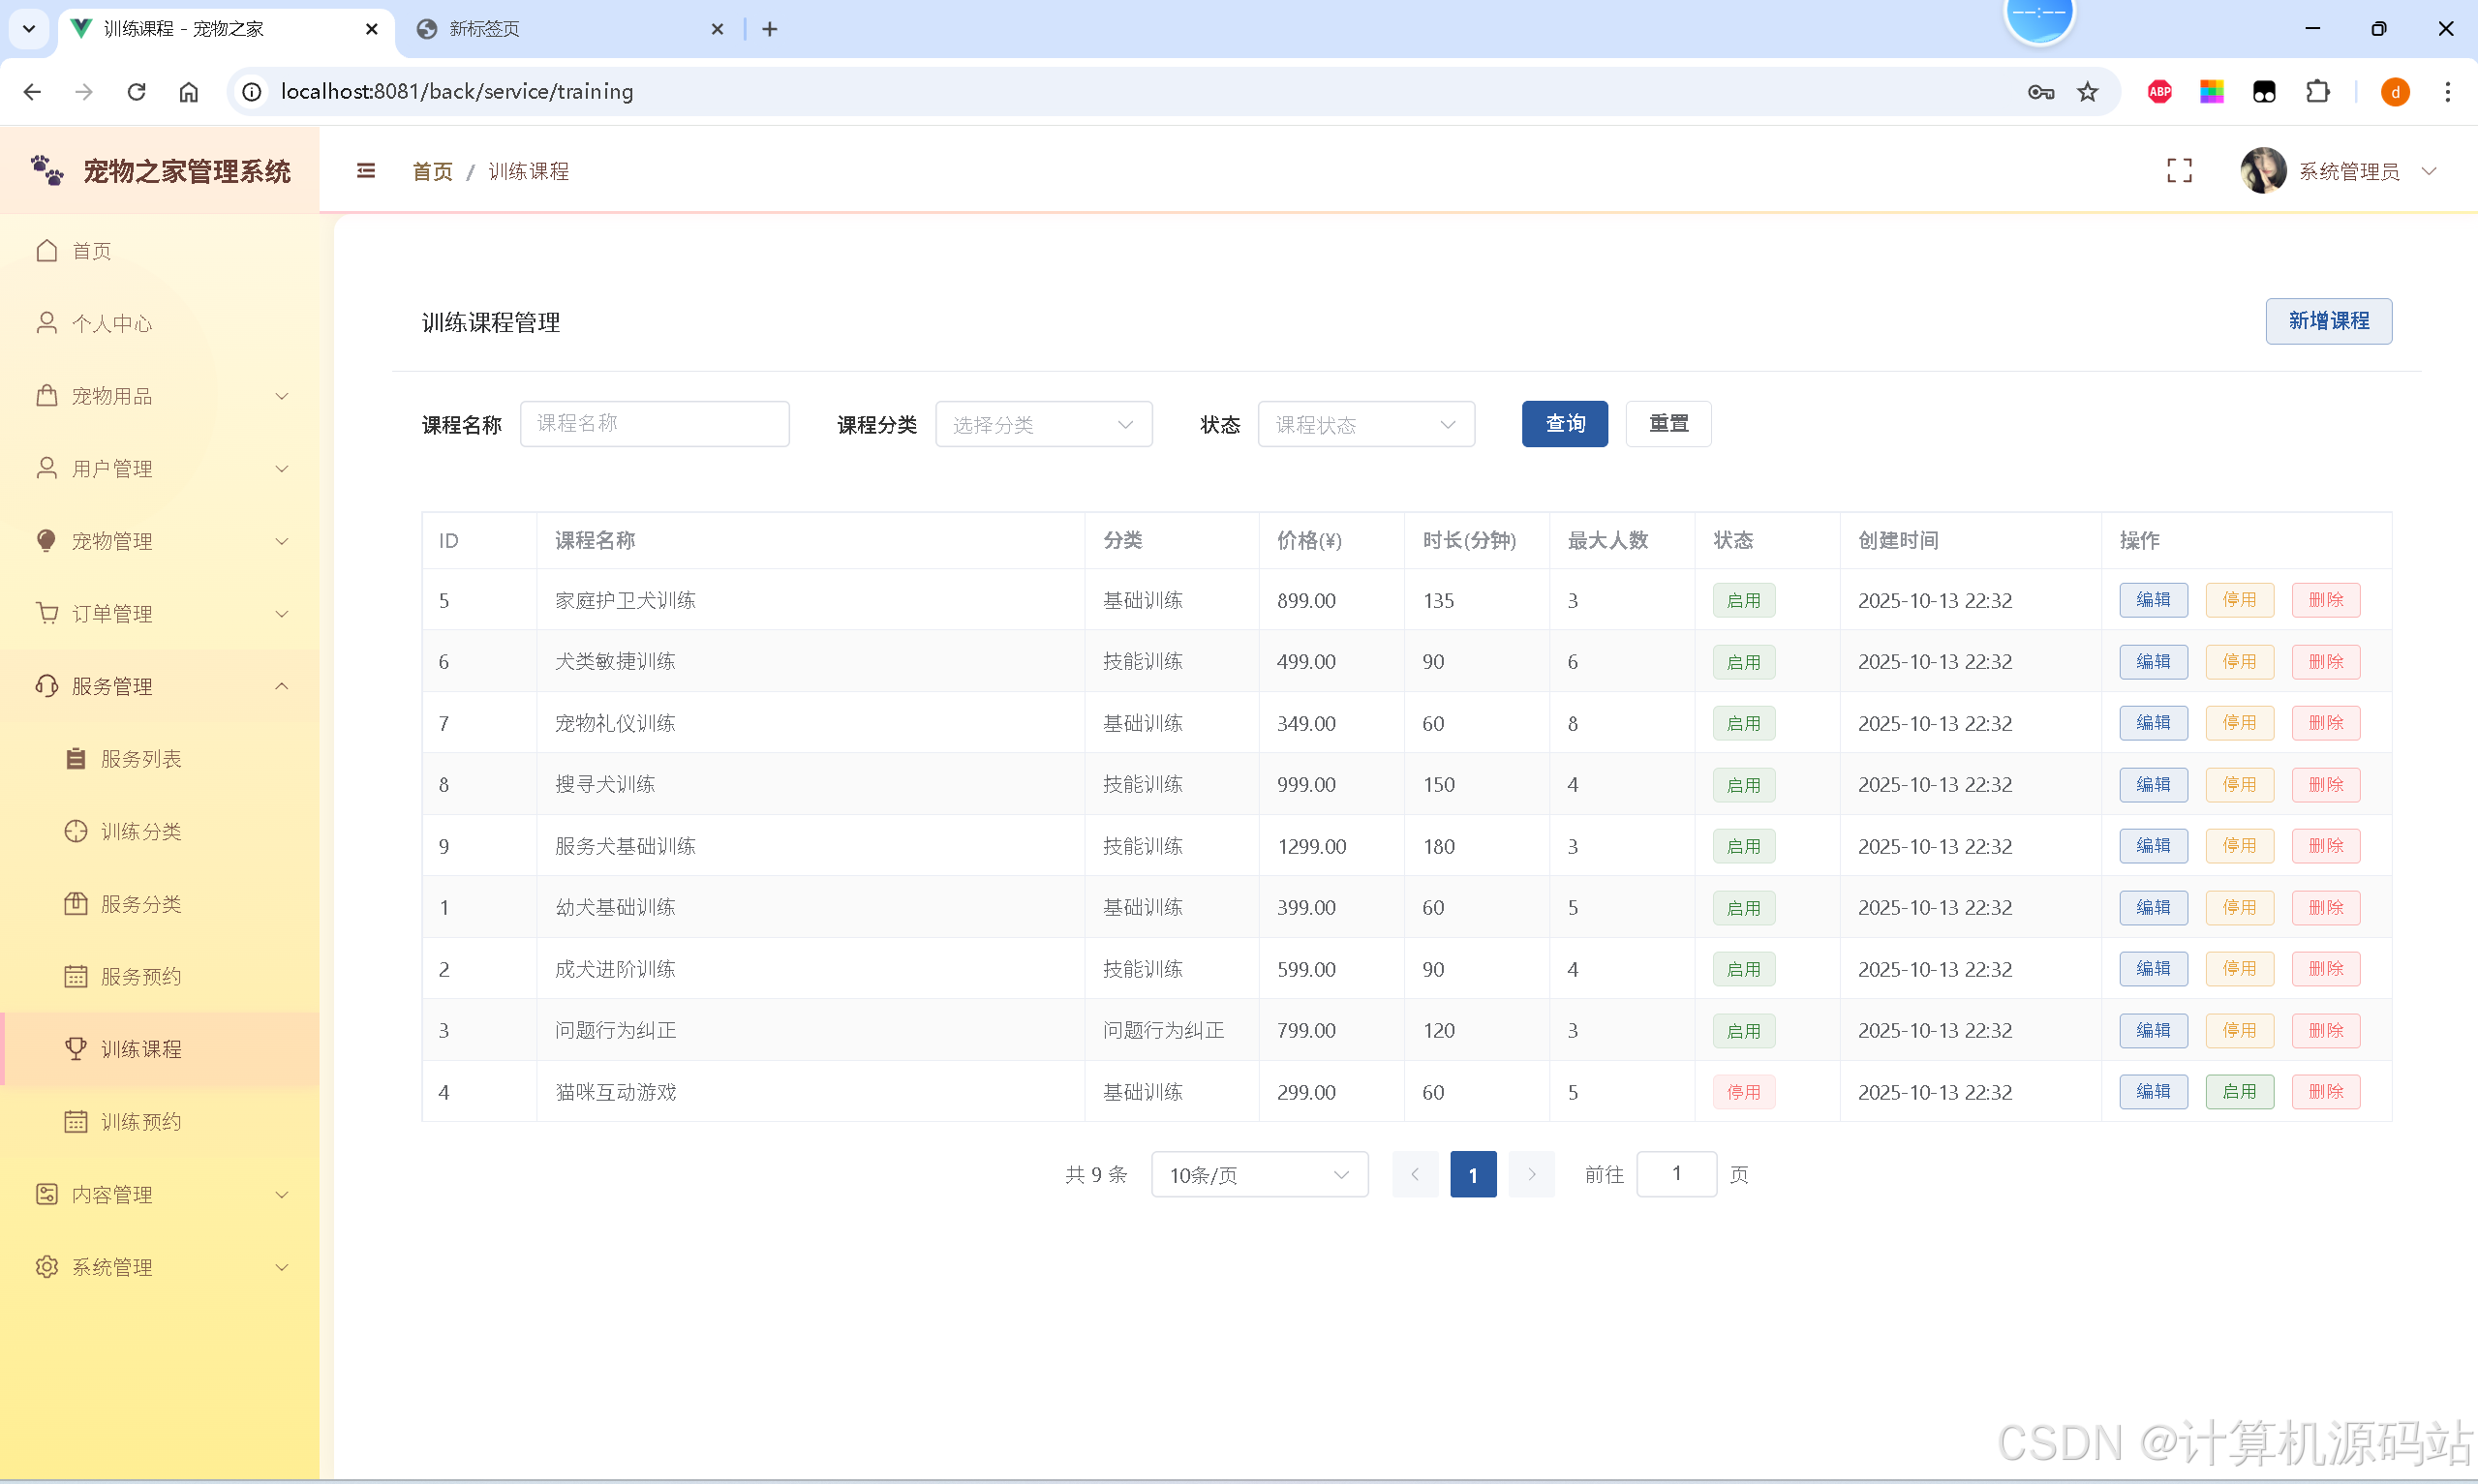The width and height of the screenshot is (2478, 1484).
Task: Click the 停用 status tag of 猫咪互动游戏
Action: pos(1743,1092)
